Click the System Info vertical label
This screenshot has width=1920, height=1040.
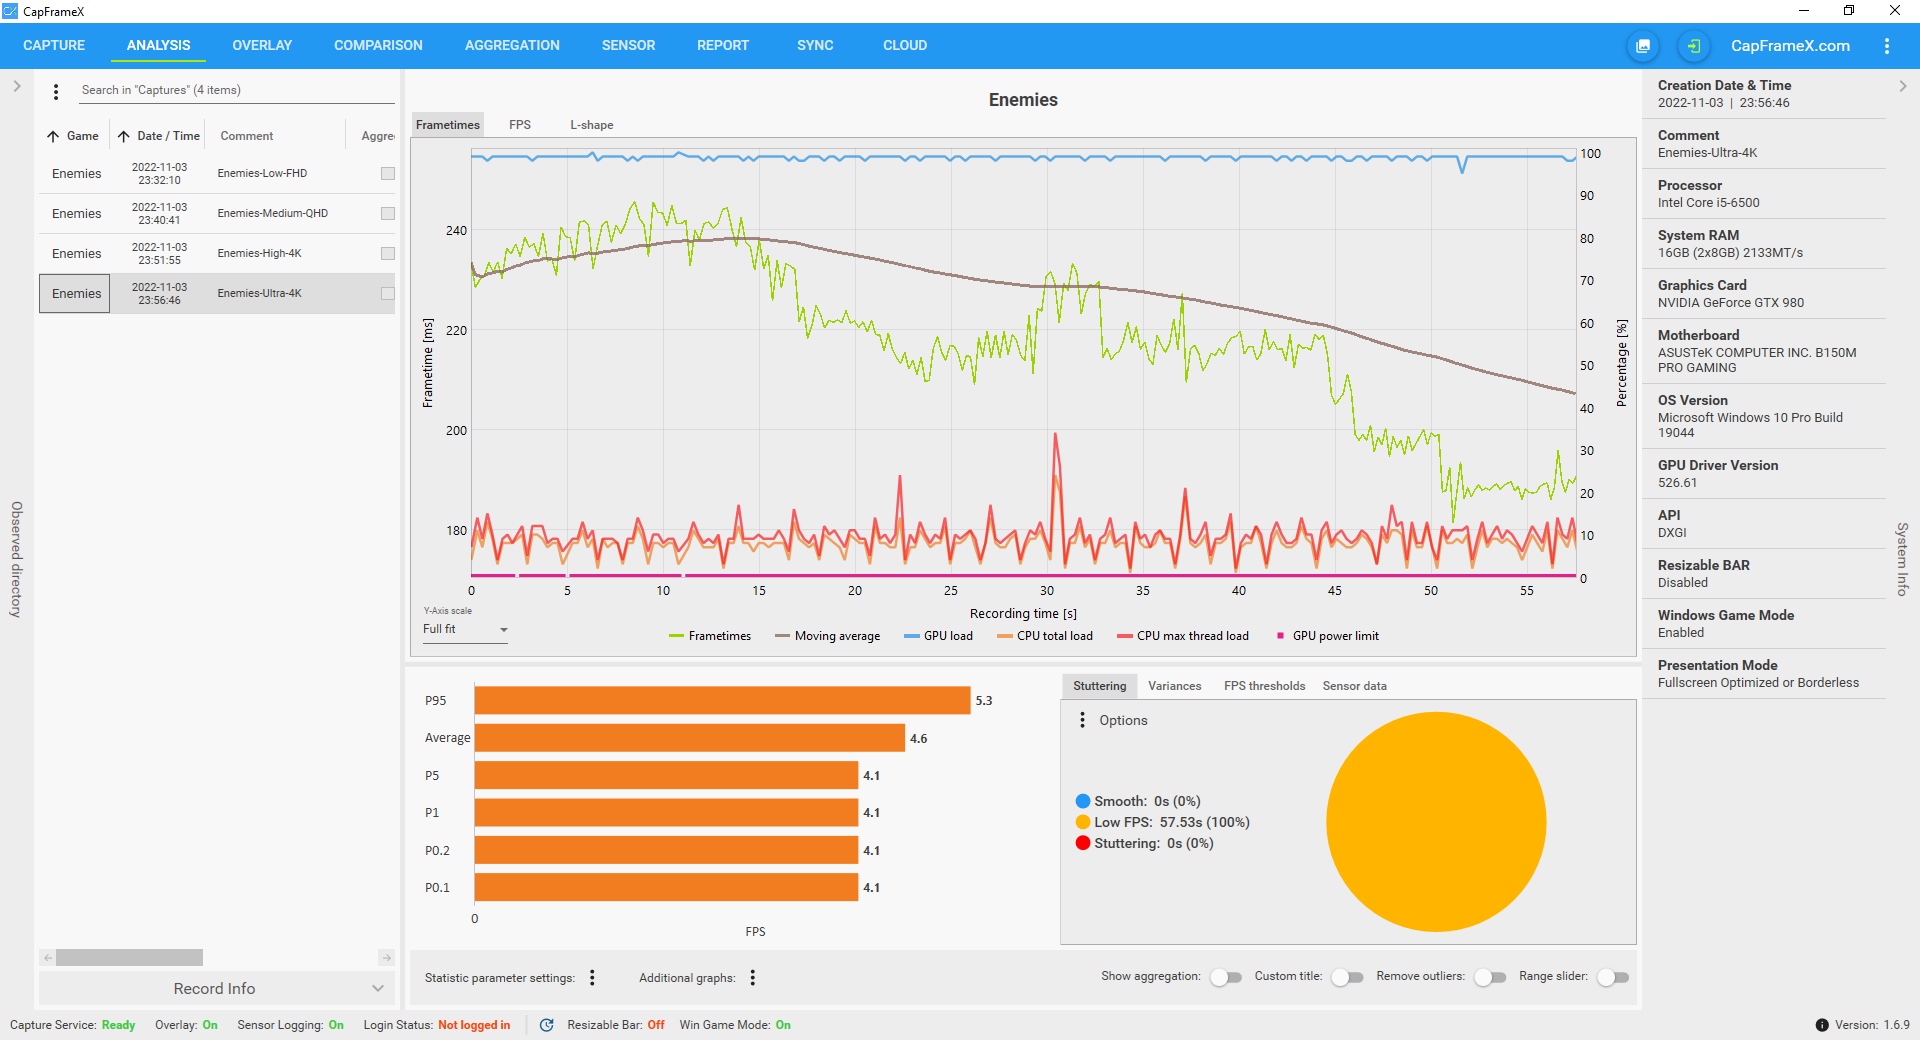(1902, 559)
